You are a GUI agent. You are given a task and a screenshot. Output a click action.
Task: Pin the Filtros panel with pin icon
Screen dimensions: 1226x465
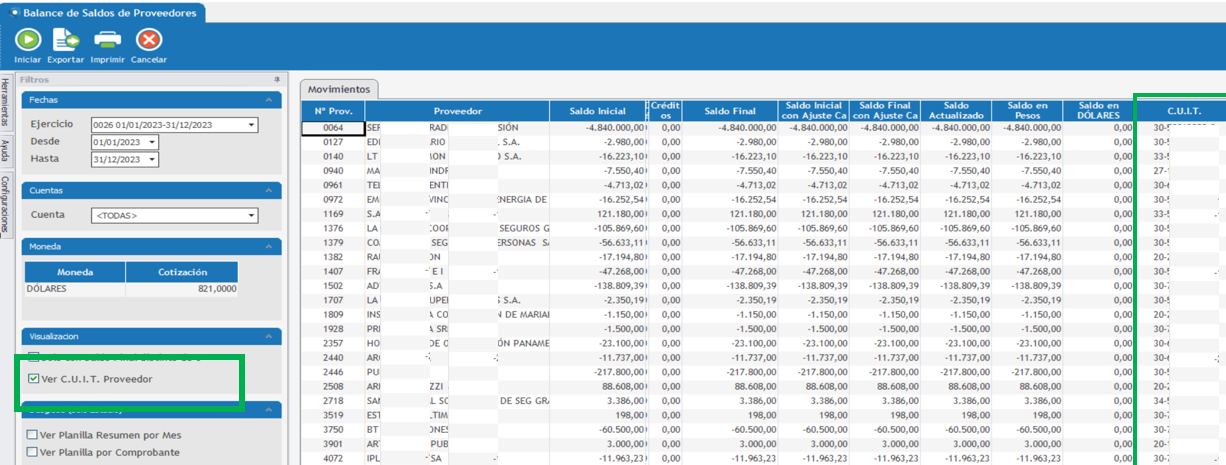tap(277, 79)
